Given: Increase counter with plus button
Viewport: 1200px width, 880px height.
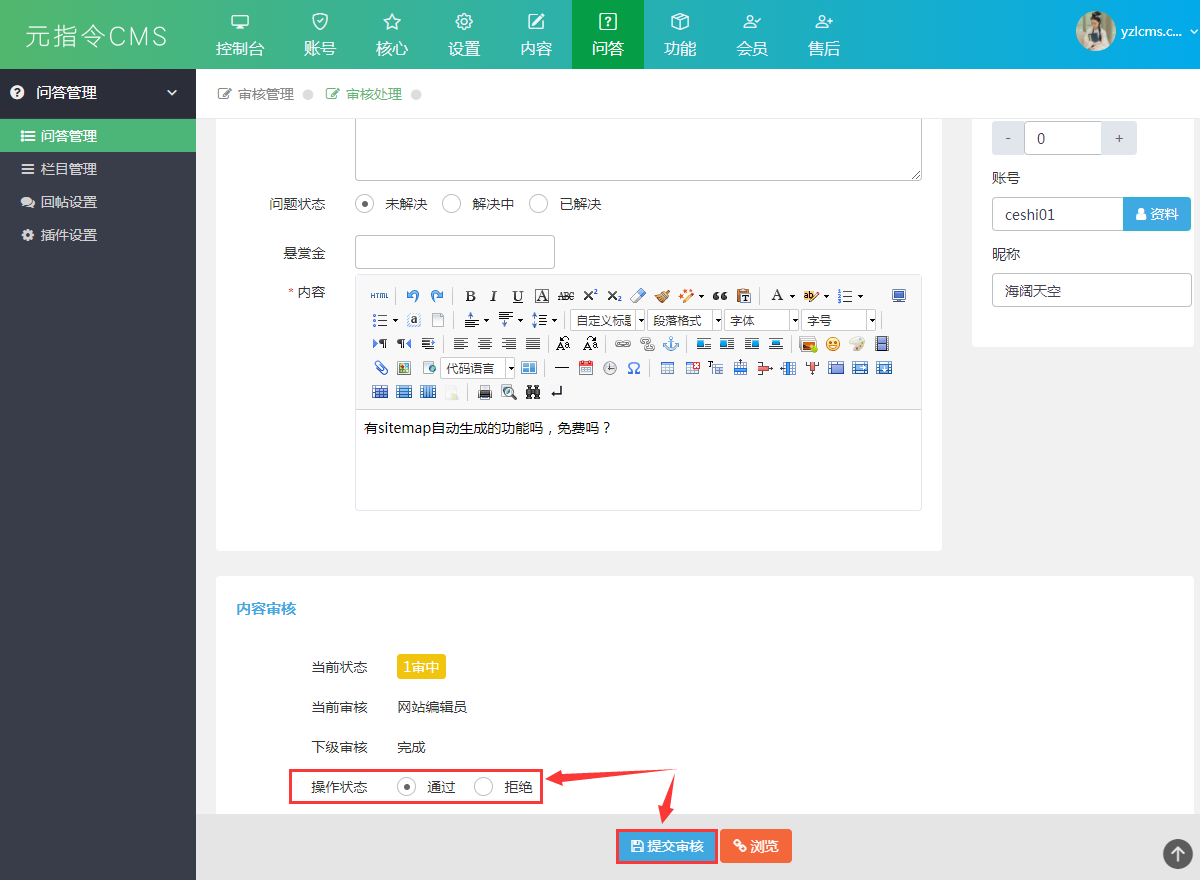Looking at the screenshot, I should pyautogui.click(x=1119, y=138).
